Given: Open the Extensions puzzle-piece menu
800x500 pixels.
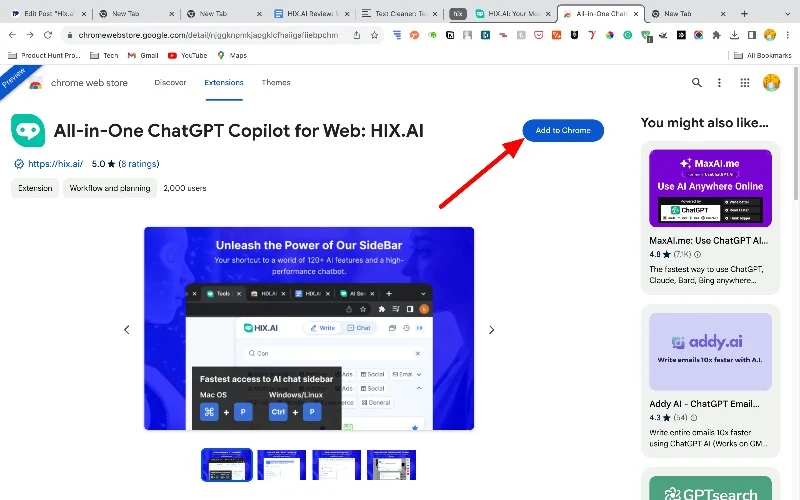Looking at the screenshot, I should click(x=716, y=35).
